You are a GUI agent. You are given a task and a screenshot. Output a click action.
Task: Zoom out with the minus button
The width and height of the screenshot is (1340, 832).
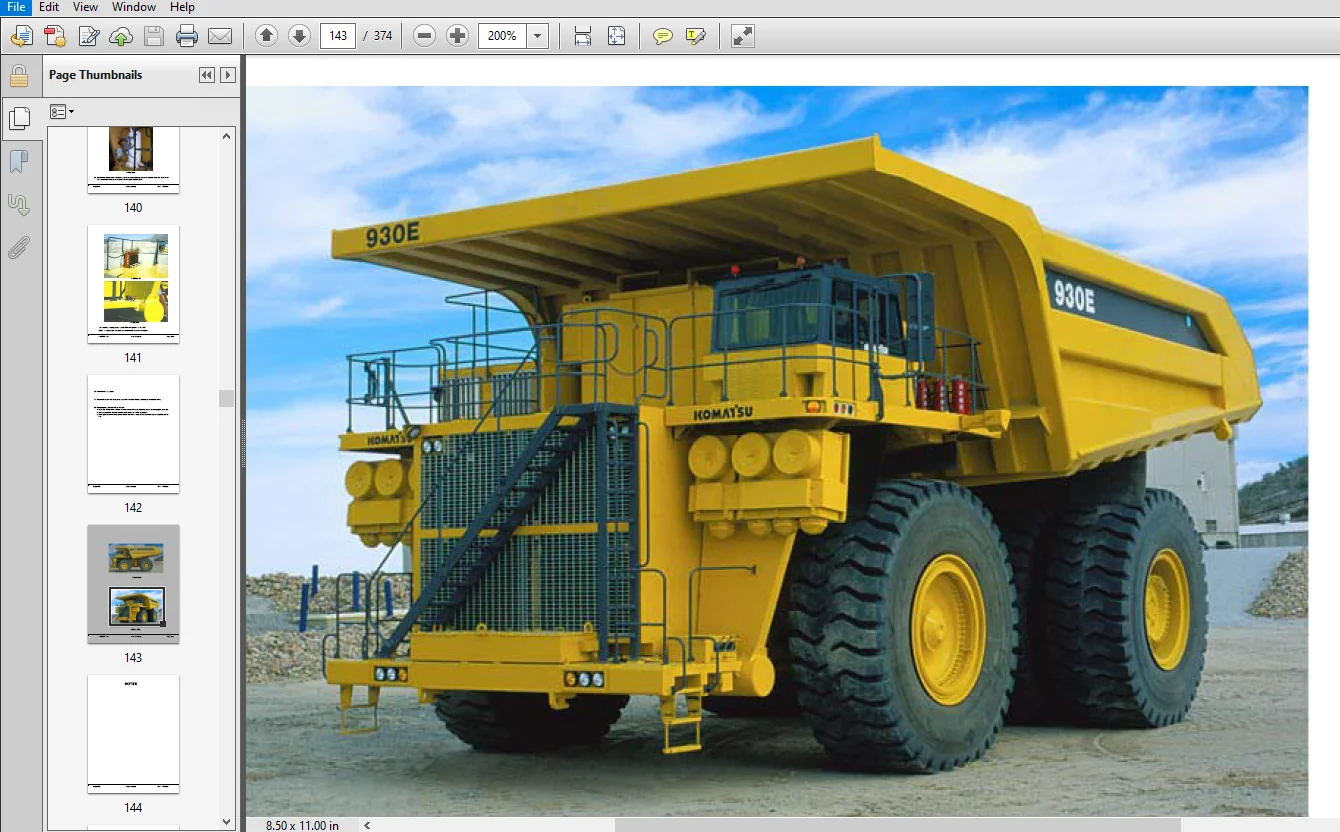(x=424, y=36)
